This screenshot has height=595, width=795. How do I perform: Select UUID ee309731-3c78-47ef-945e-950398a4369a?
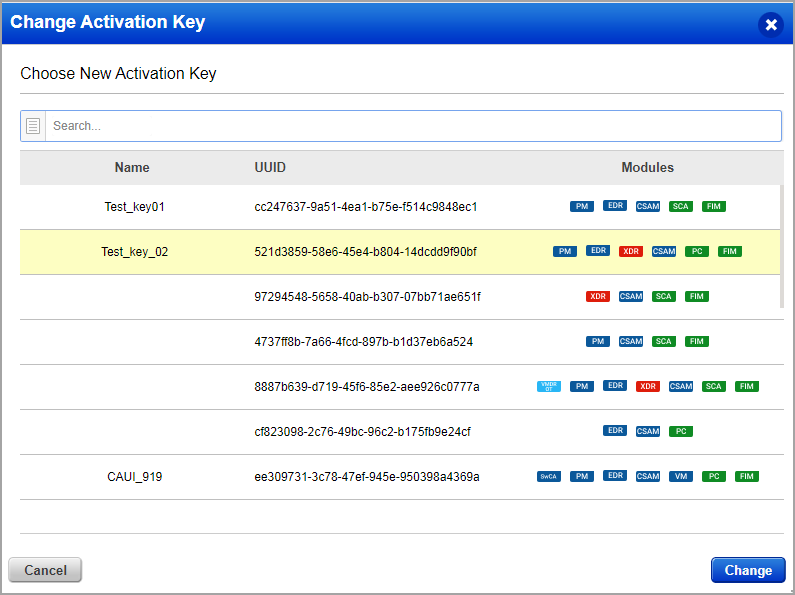pos(367,477)
